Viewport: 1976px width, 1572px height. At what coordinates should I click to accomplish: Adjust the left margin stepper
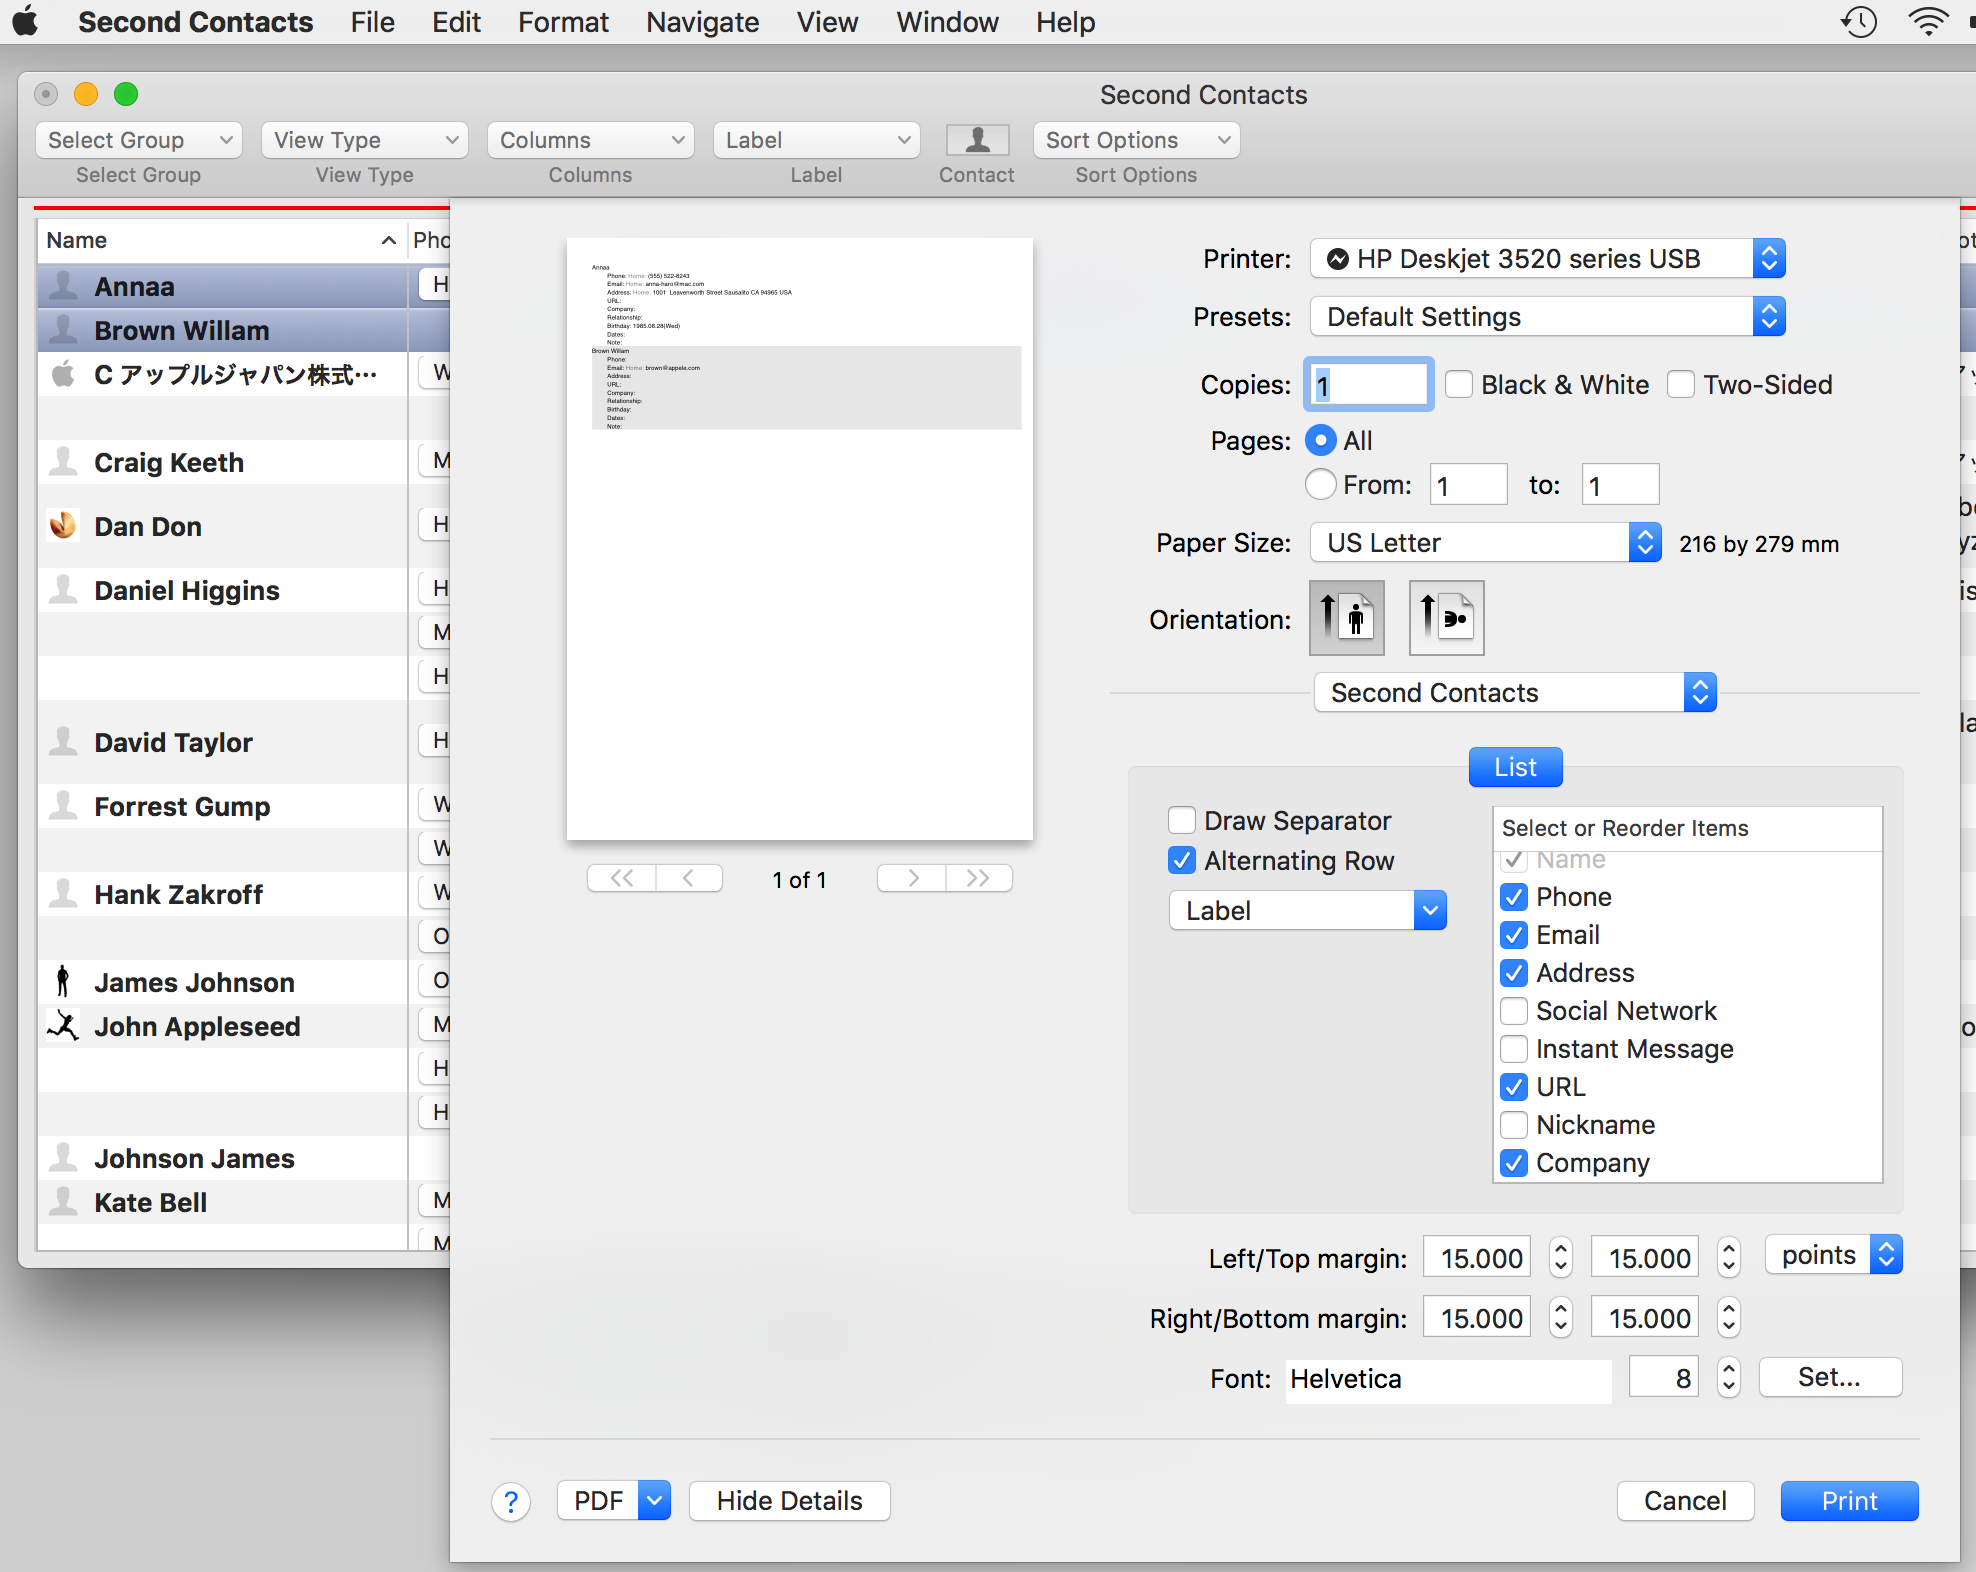pyautogui.click(x=1560, y=1257)
